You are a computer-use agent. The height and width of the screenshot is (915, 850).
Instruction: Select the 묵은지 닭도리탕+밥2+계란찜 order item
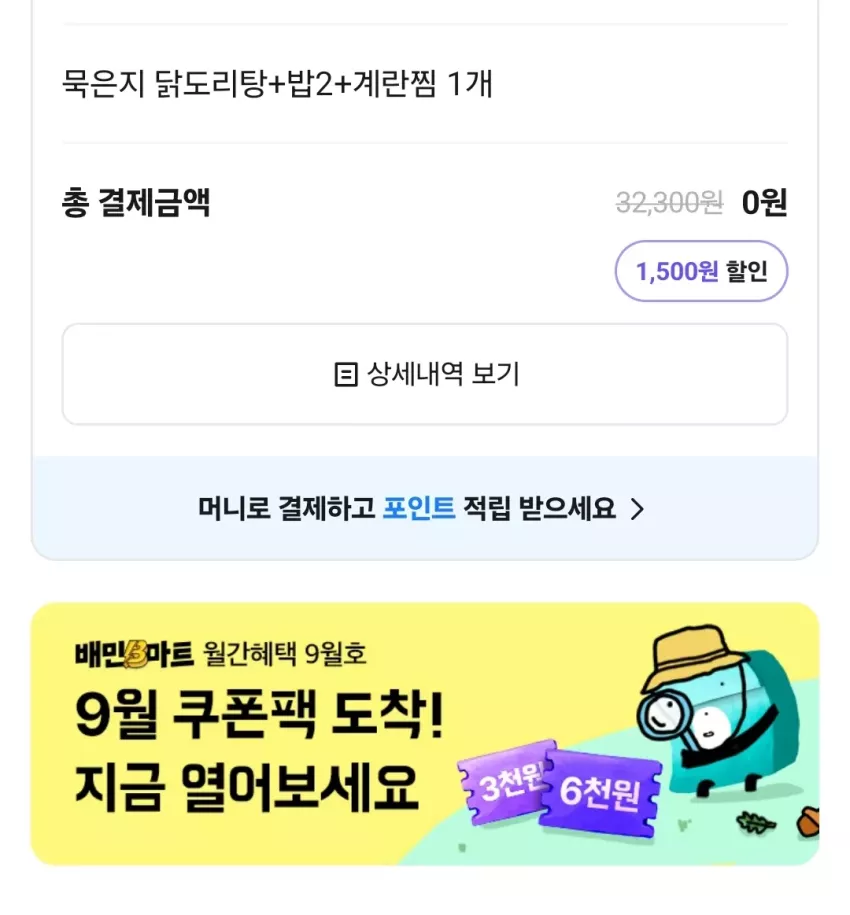(277, 83)
